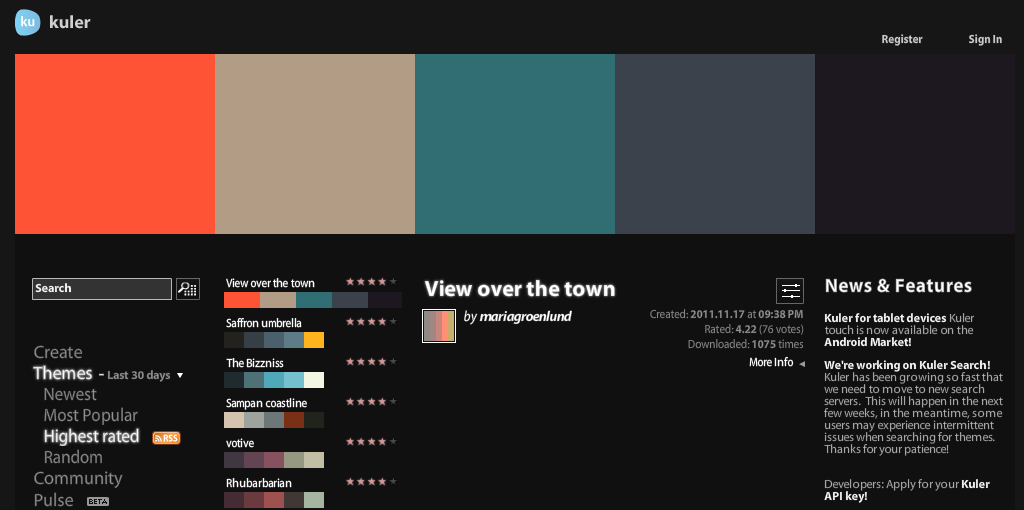Show Random themes
Image resolution: width=1024 pixels, height=510 pixels.
click(73, 457)
